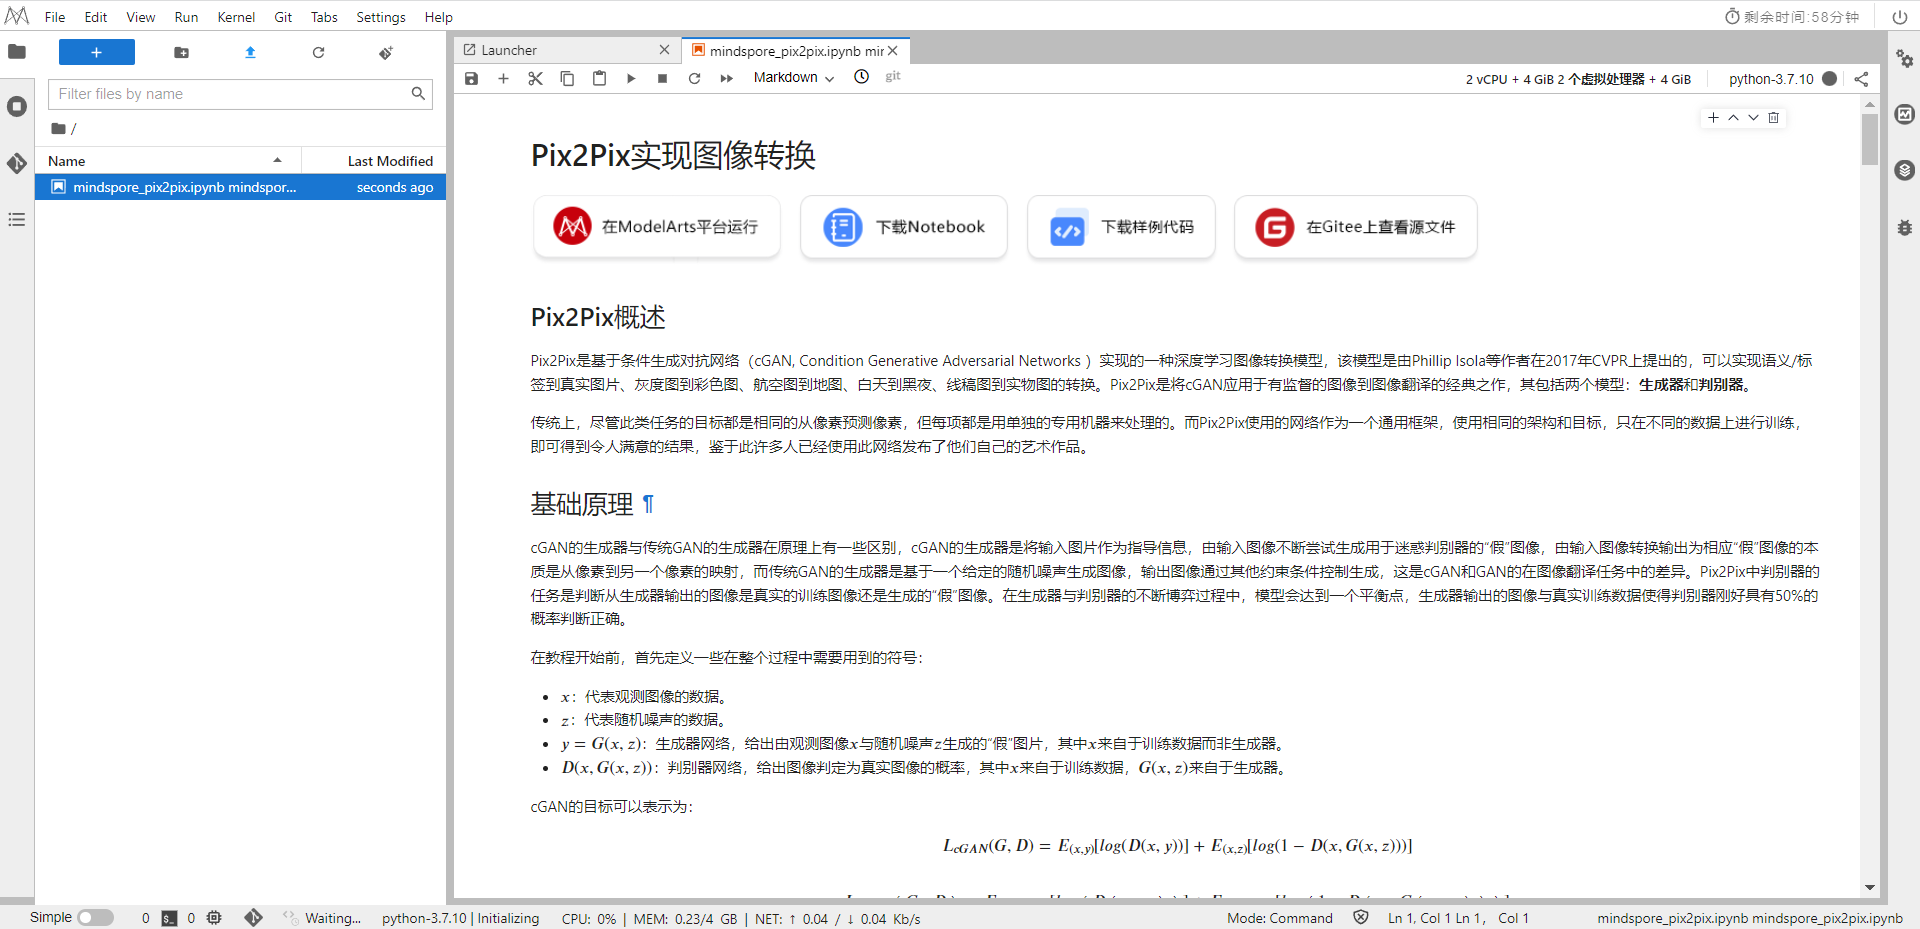
Task: Toggle Simple interface mode switch
Action: pyautogui.click(x=97, y=917)
